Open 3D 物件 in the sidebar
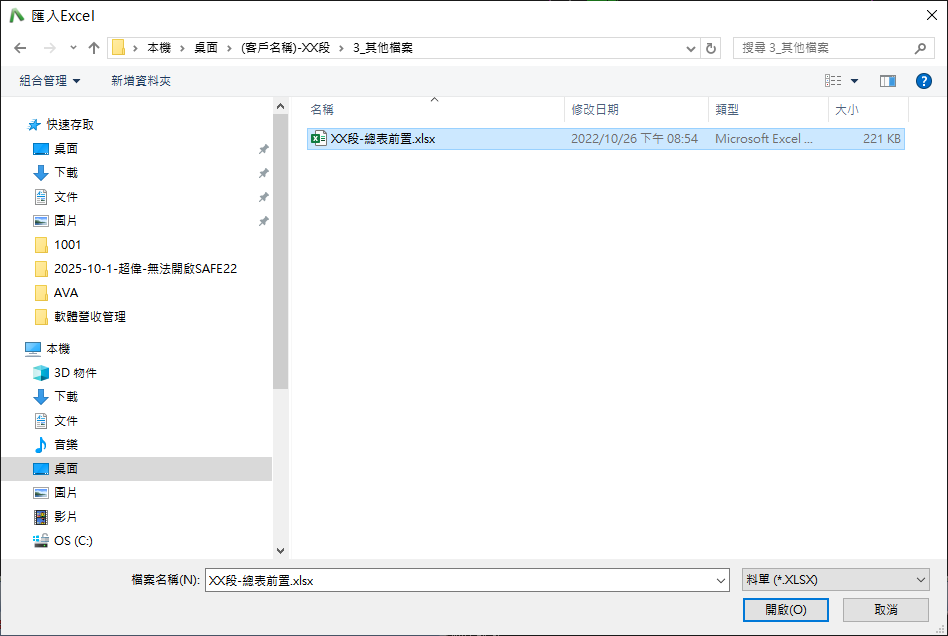This screenshot has height=636, width=948. pos(75,373)
